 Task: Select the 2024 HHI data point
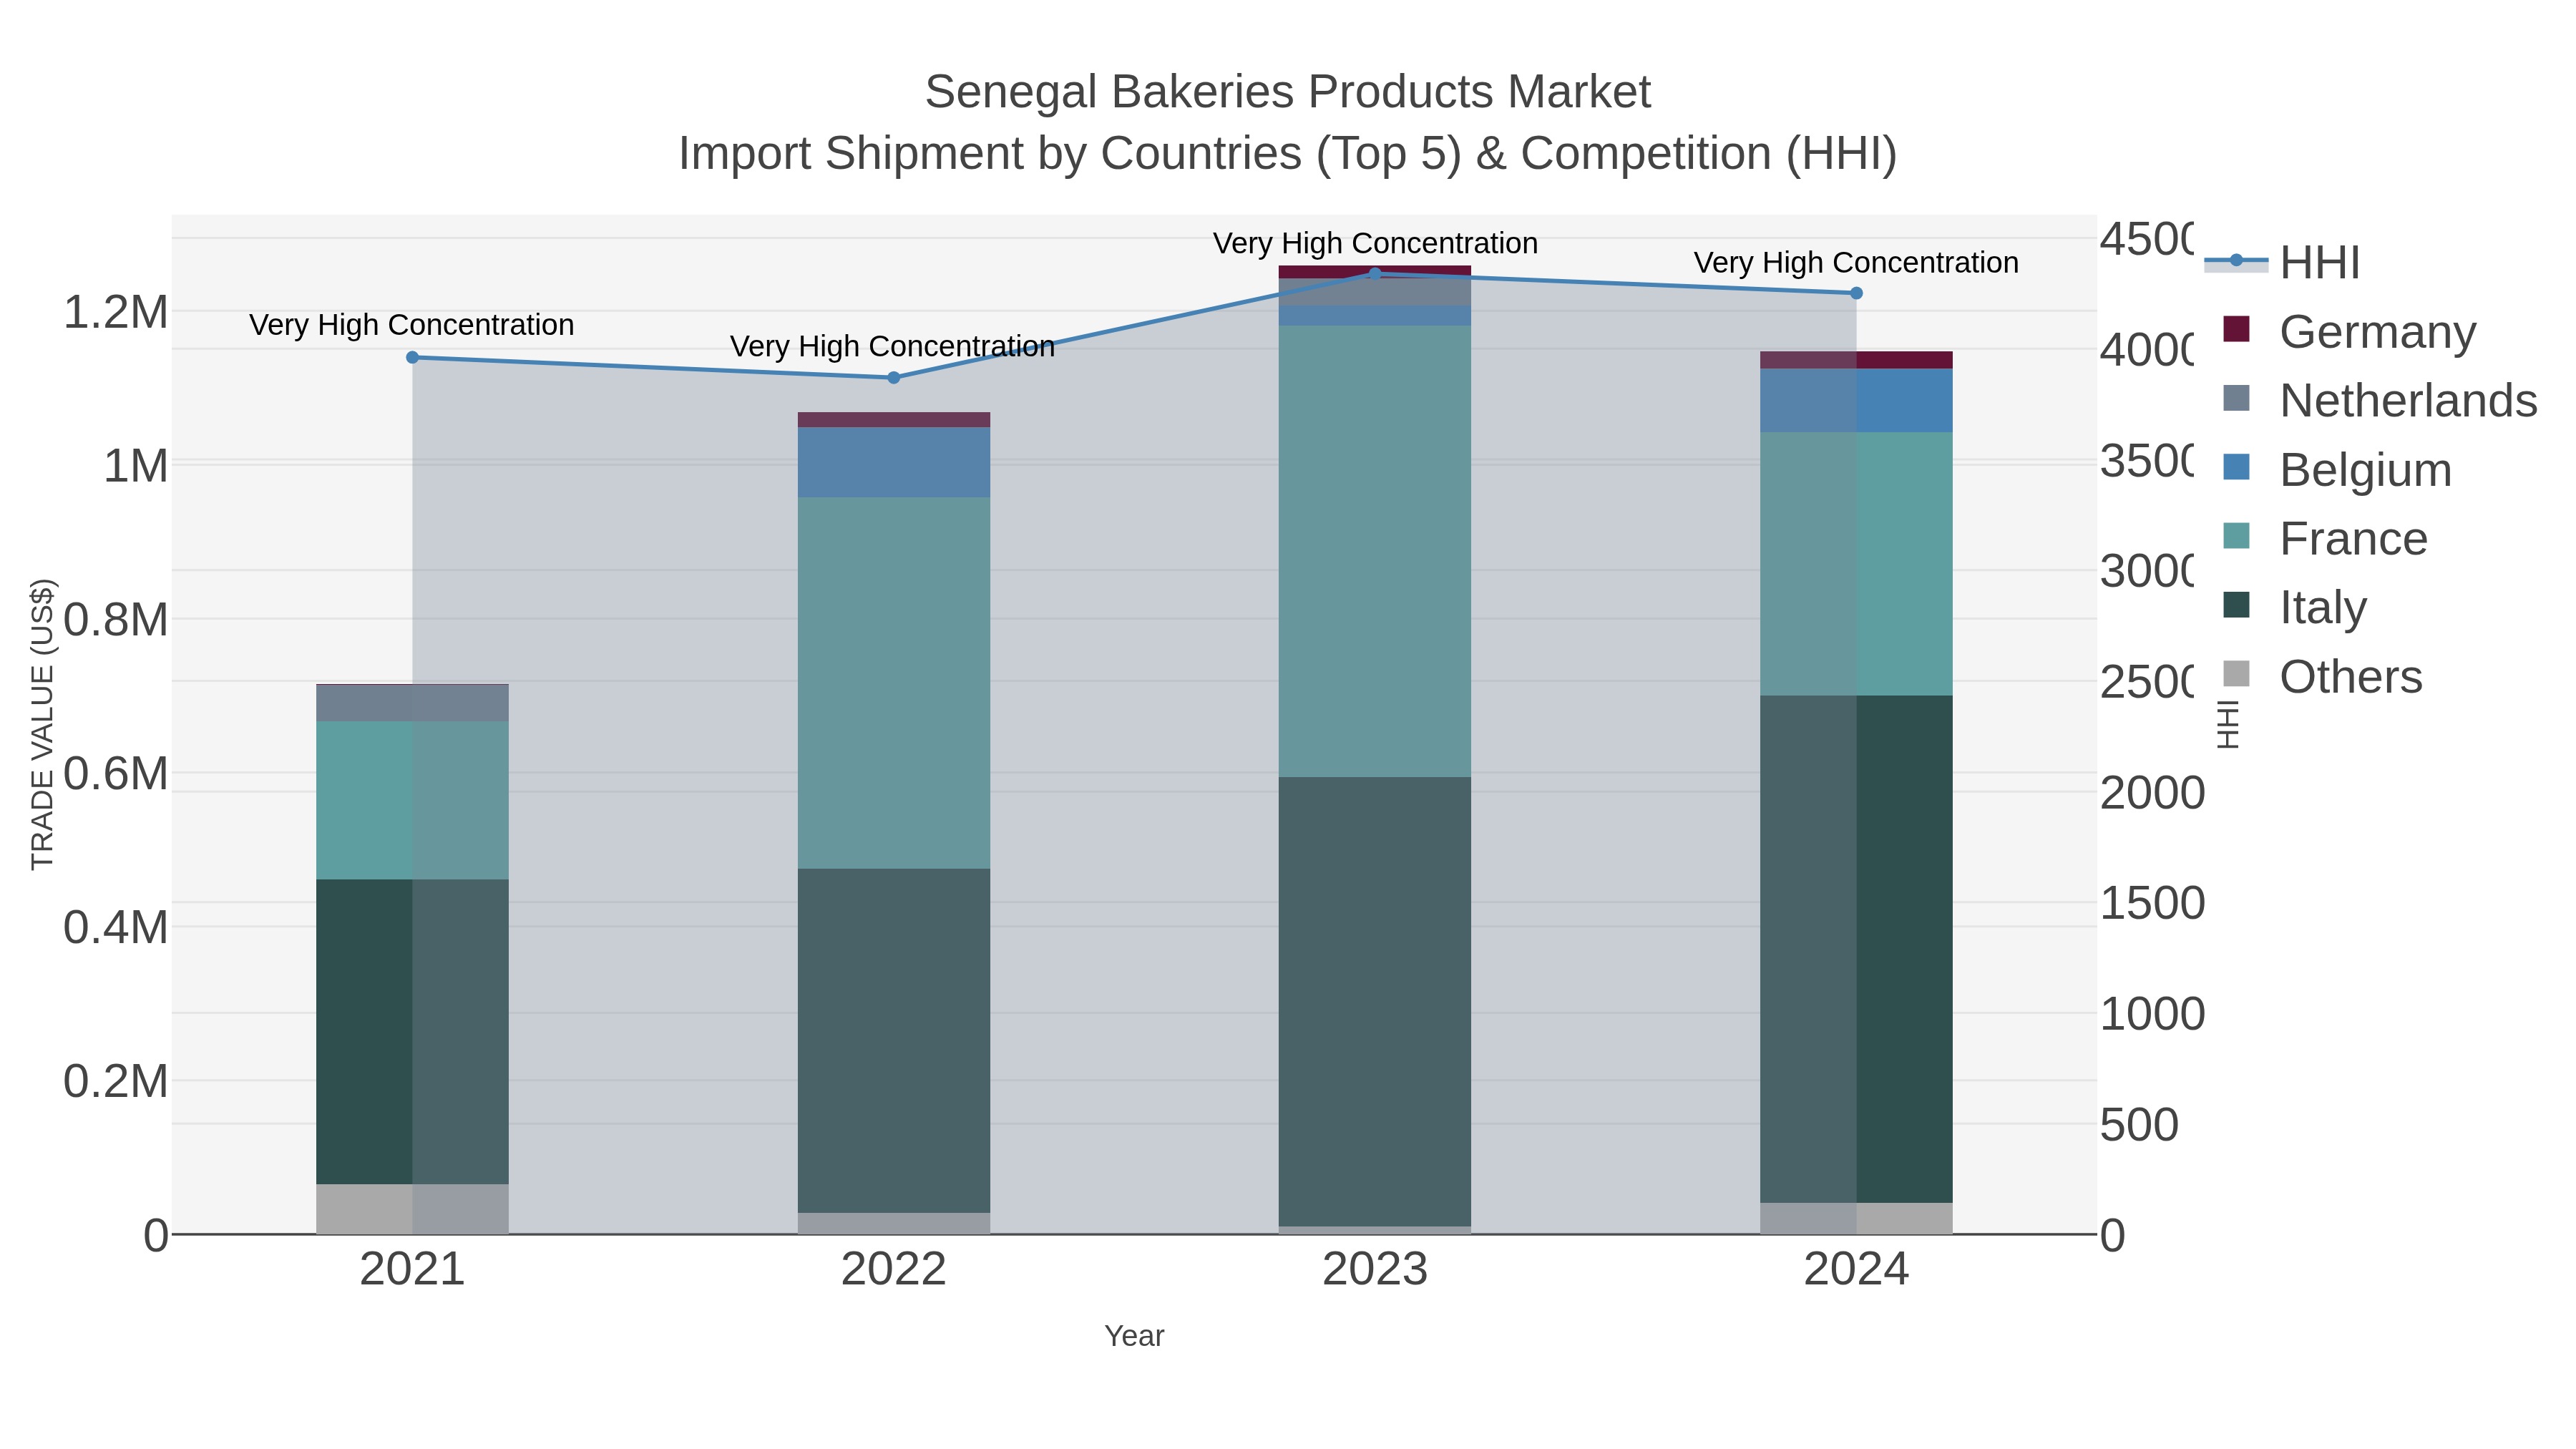1856,293
